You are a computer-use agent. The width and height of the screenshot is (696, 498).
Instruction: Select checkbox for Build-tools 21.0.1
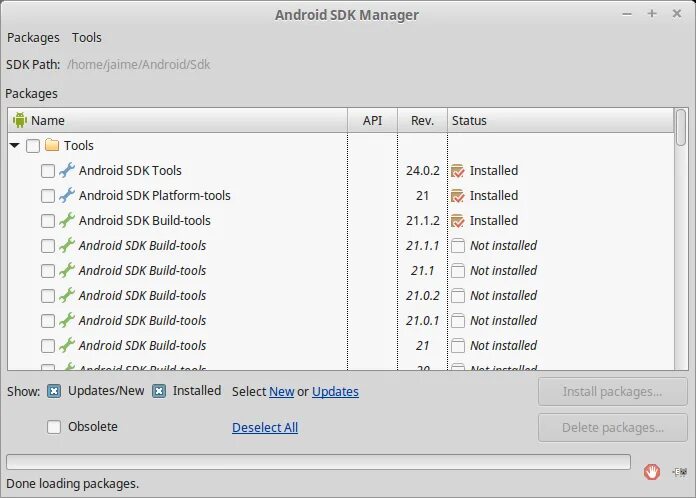tap(47, 320)
